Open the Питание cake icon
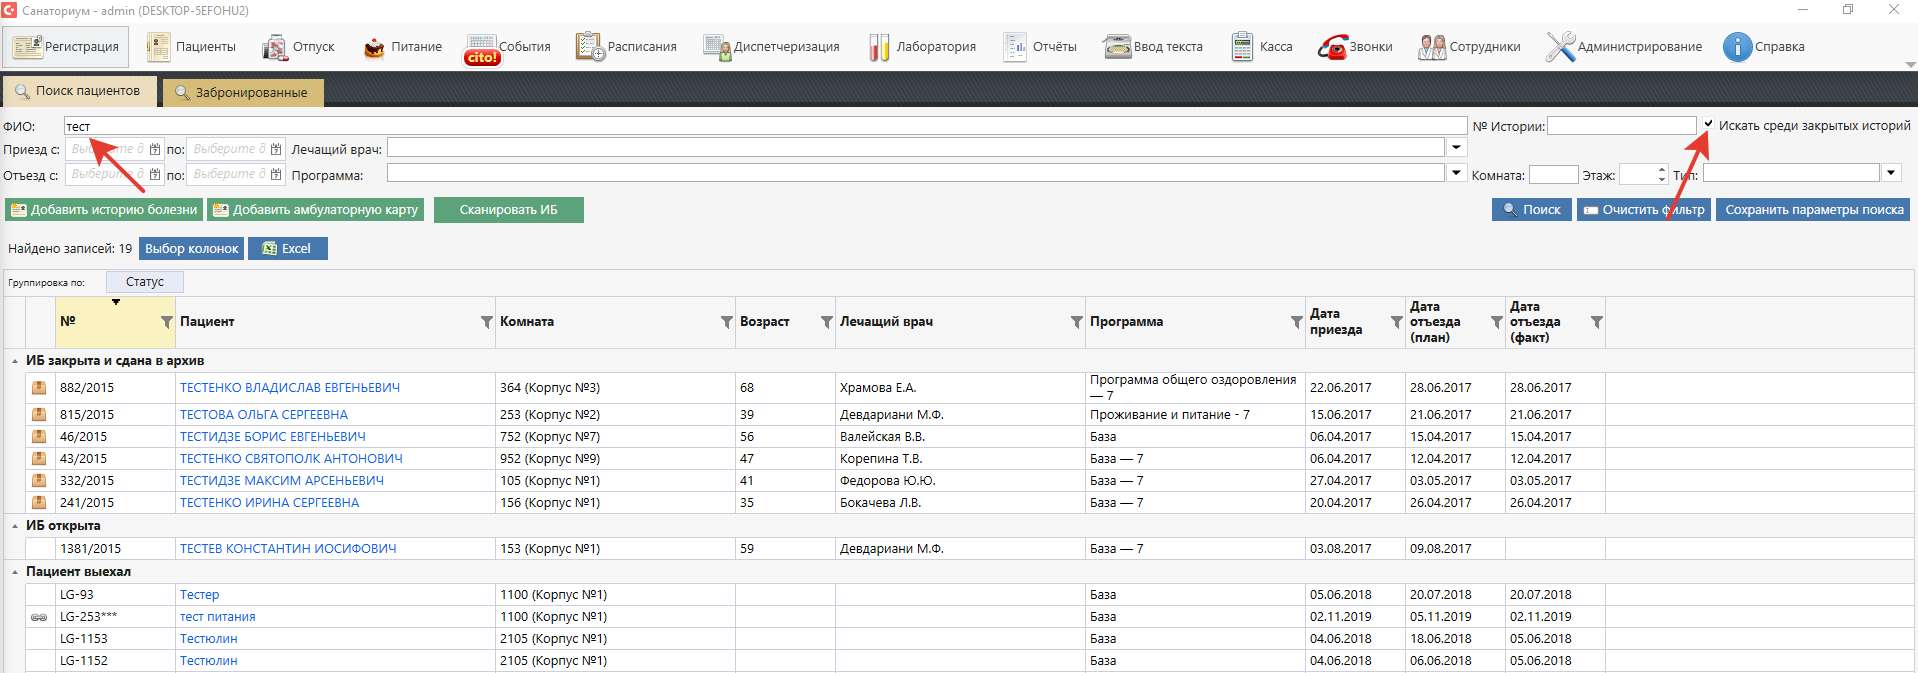This screenshot has height=673, width=1918. coord(374,47)
